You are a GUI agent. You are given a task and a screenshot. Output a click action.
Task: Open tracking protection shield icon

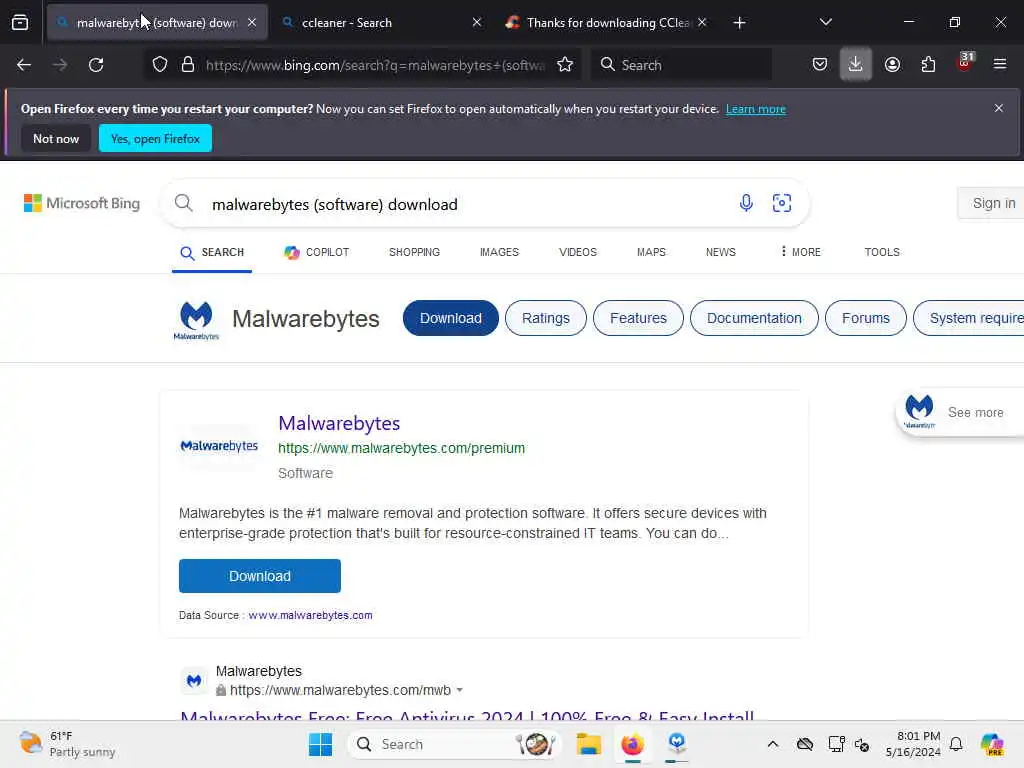(160, 65)
